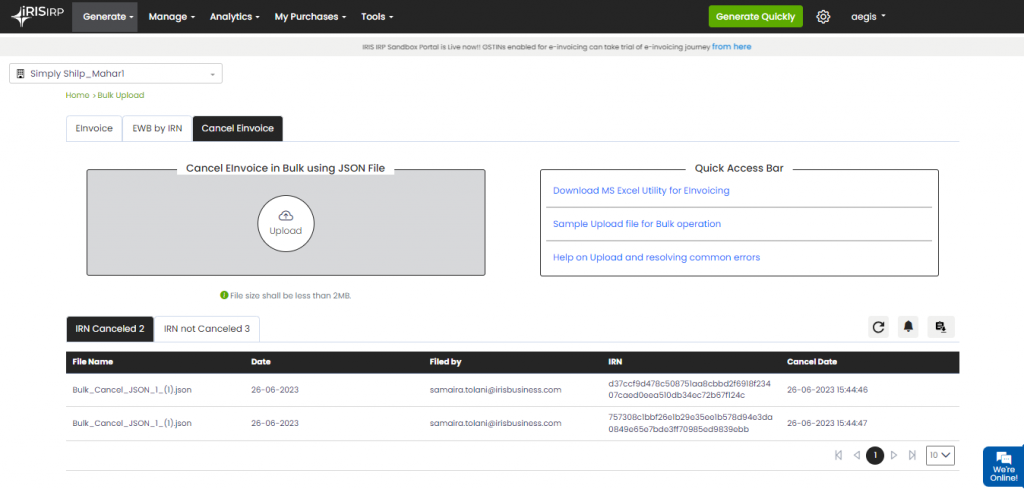
Task: Go to the first page of results
Action: point(838,455)
